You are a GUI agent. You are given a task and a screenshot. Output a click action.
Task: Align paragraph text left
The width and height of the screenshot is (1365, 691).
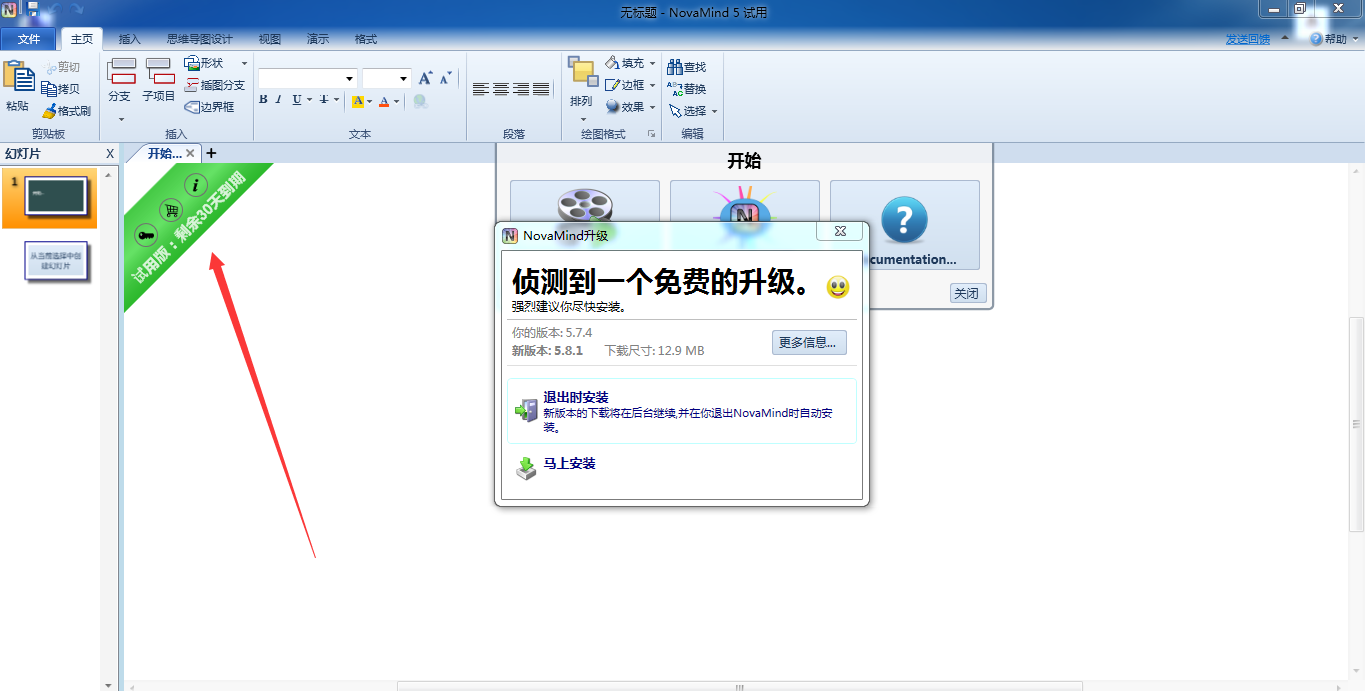point(481,89)
